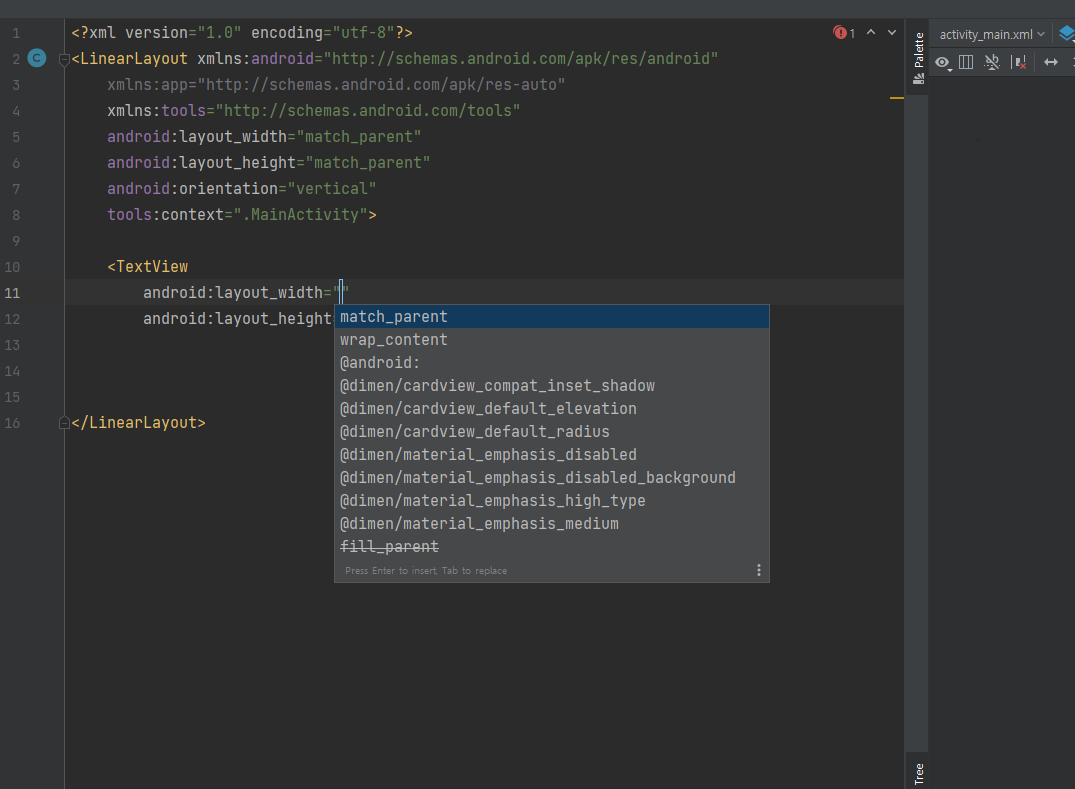
Task: Collapse the closing LinearLayout fold marker
Action: [x=64, y=423]
